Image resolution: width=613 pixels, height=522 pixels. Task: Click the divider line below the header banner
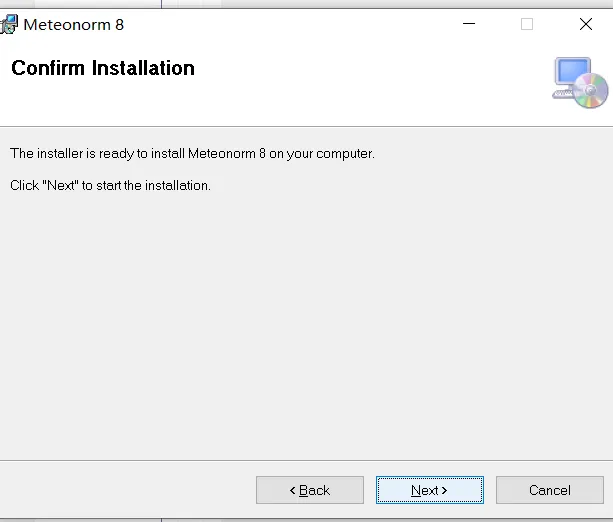[300, 126]
